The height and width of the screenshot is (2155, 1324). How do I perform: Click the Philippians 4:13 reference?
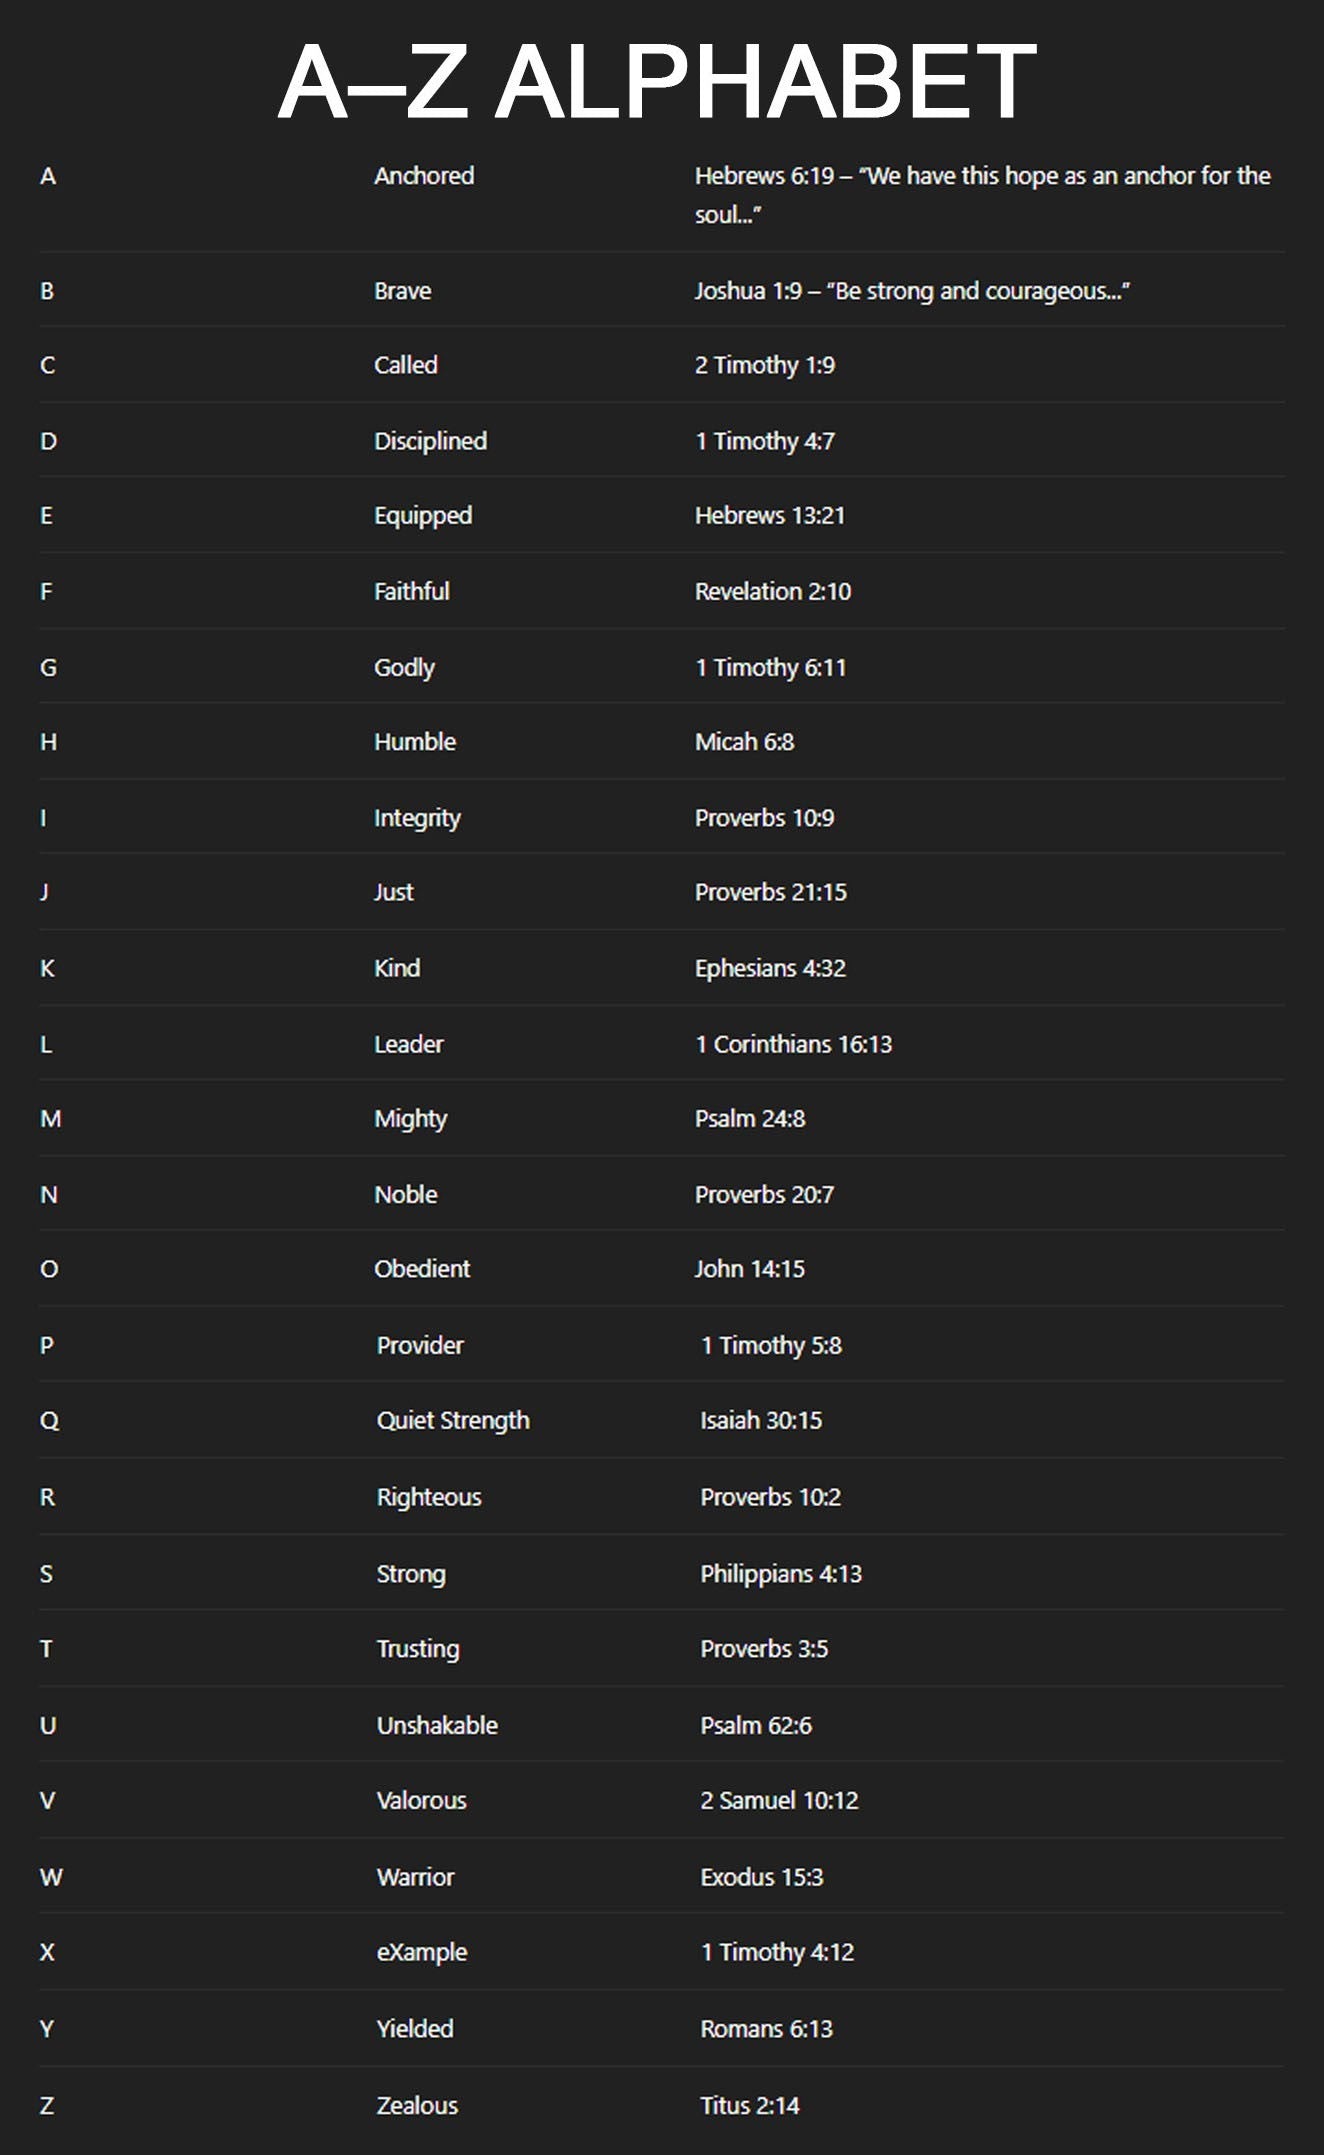[x=780, y=1574]
